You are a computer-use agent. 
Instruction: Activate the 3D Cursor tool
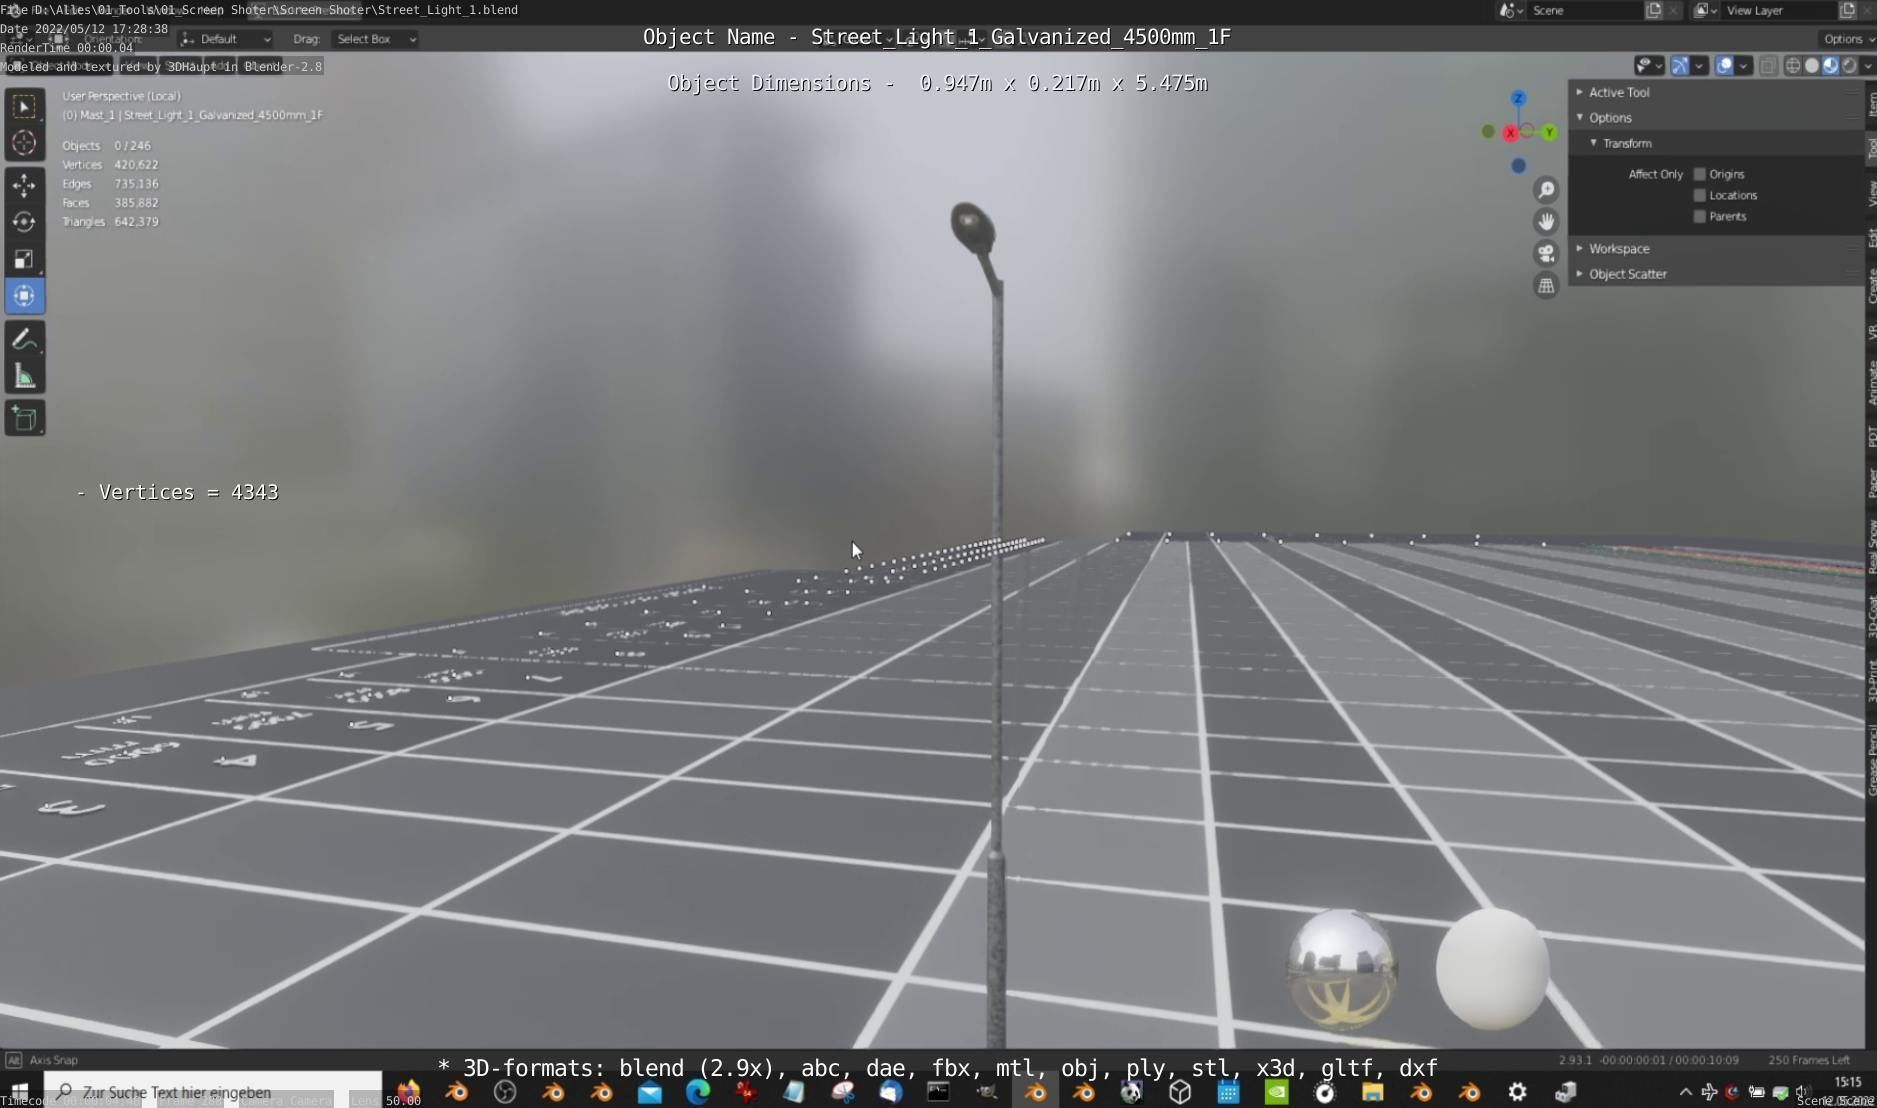click(x=24, y=143)
